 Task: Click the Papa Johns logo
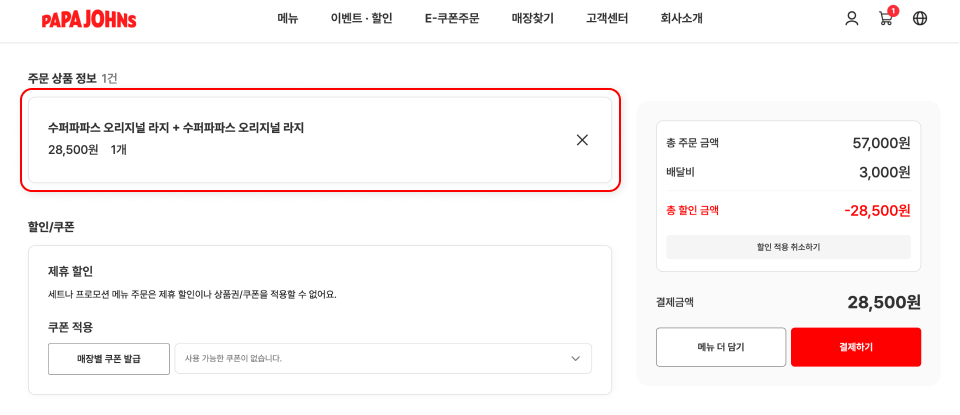[x=88, y=19]
